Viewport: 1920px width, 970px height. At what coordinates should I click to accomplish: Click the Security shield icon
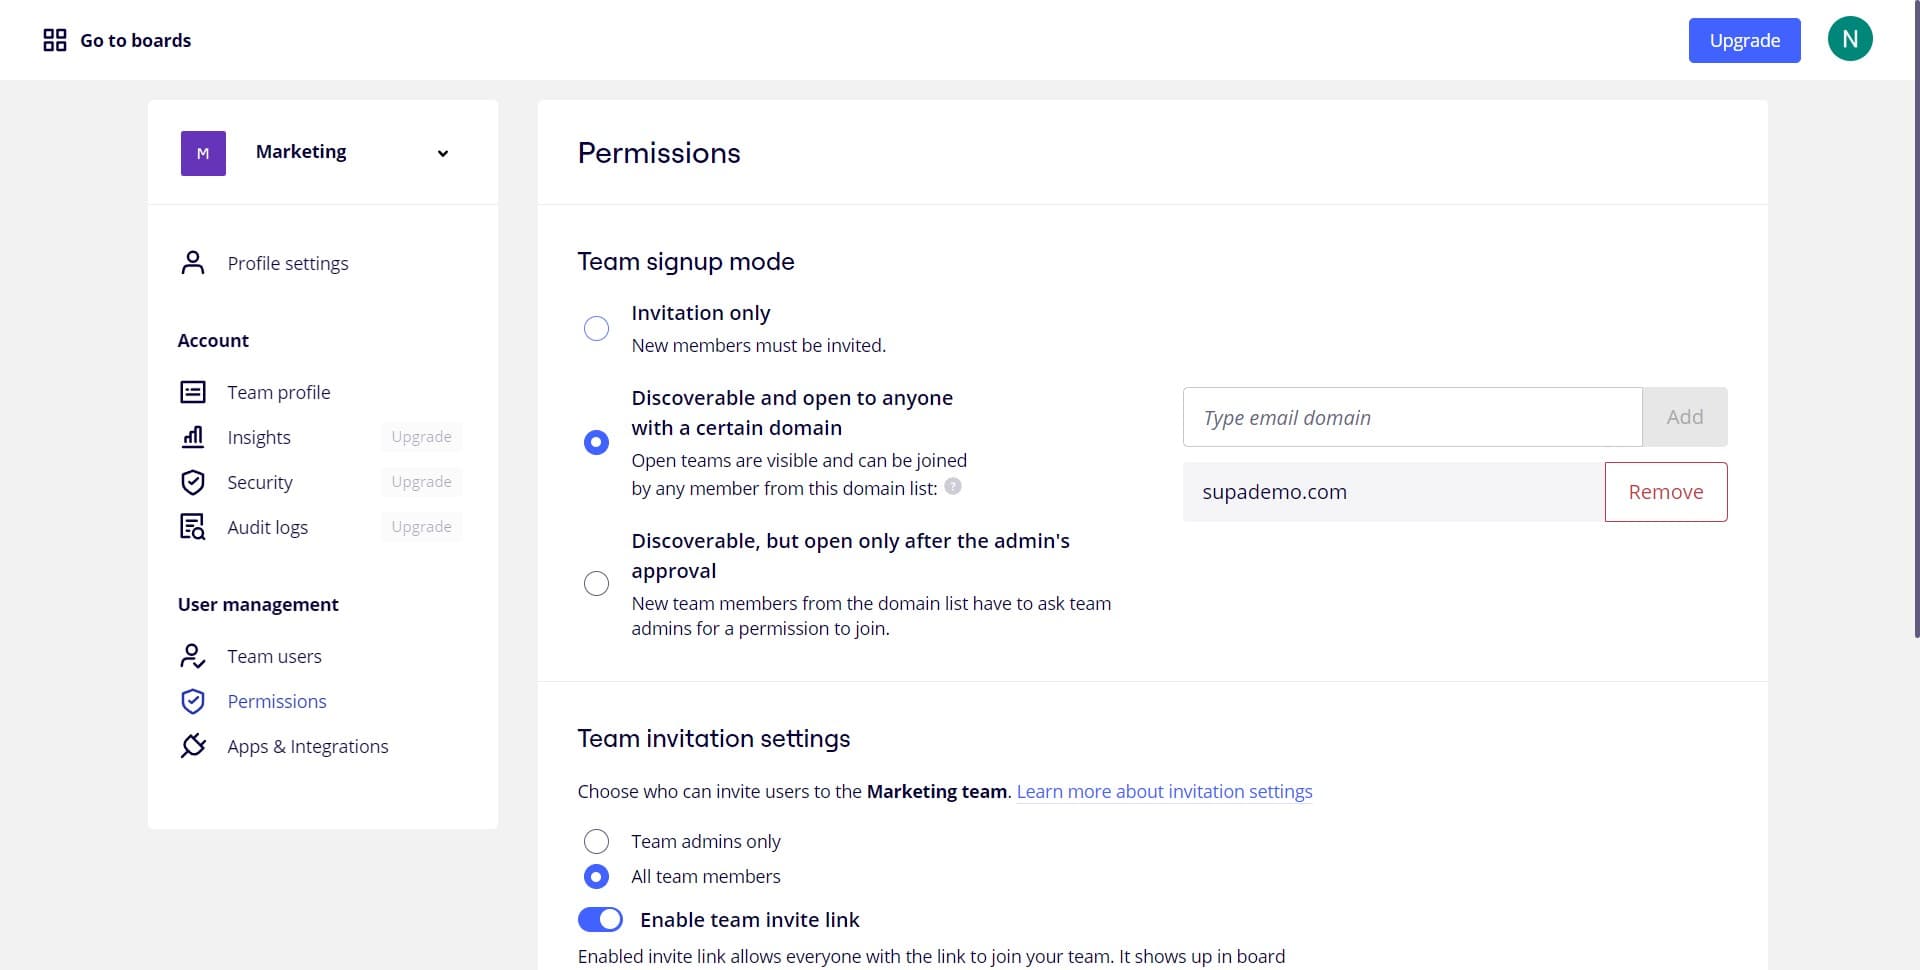[192, 482]
